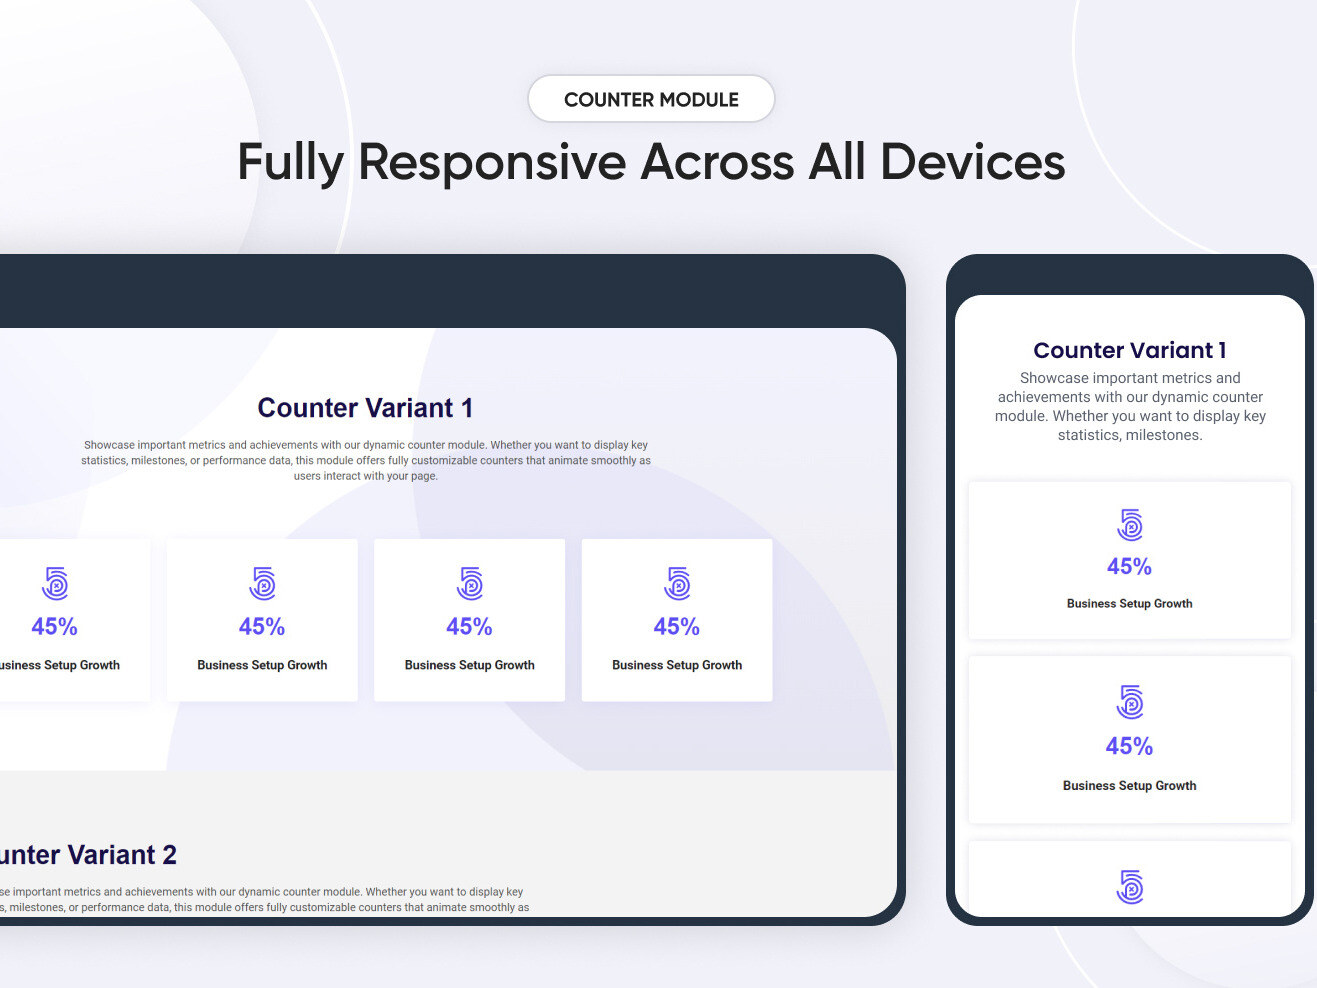Click the spiral icon in the fourth counter card
The width and height of the screenshot is (1317, 988).
(x=676, y=584)
